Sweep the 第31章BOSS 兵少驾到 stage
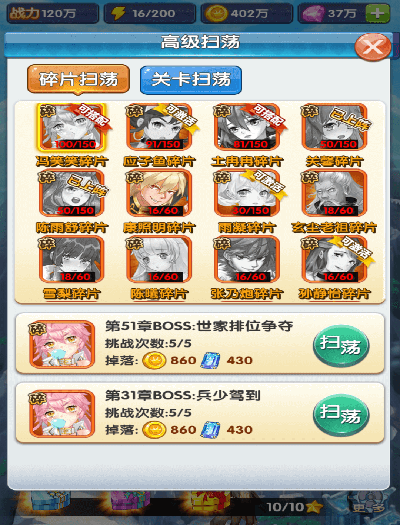Image resolution: width=400 pixels, height=525 pixels. (x=341, y=415)
